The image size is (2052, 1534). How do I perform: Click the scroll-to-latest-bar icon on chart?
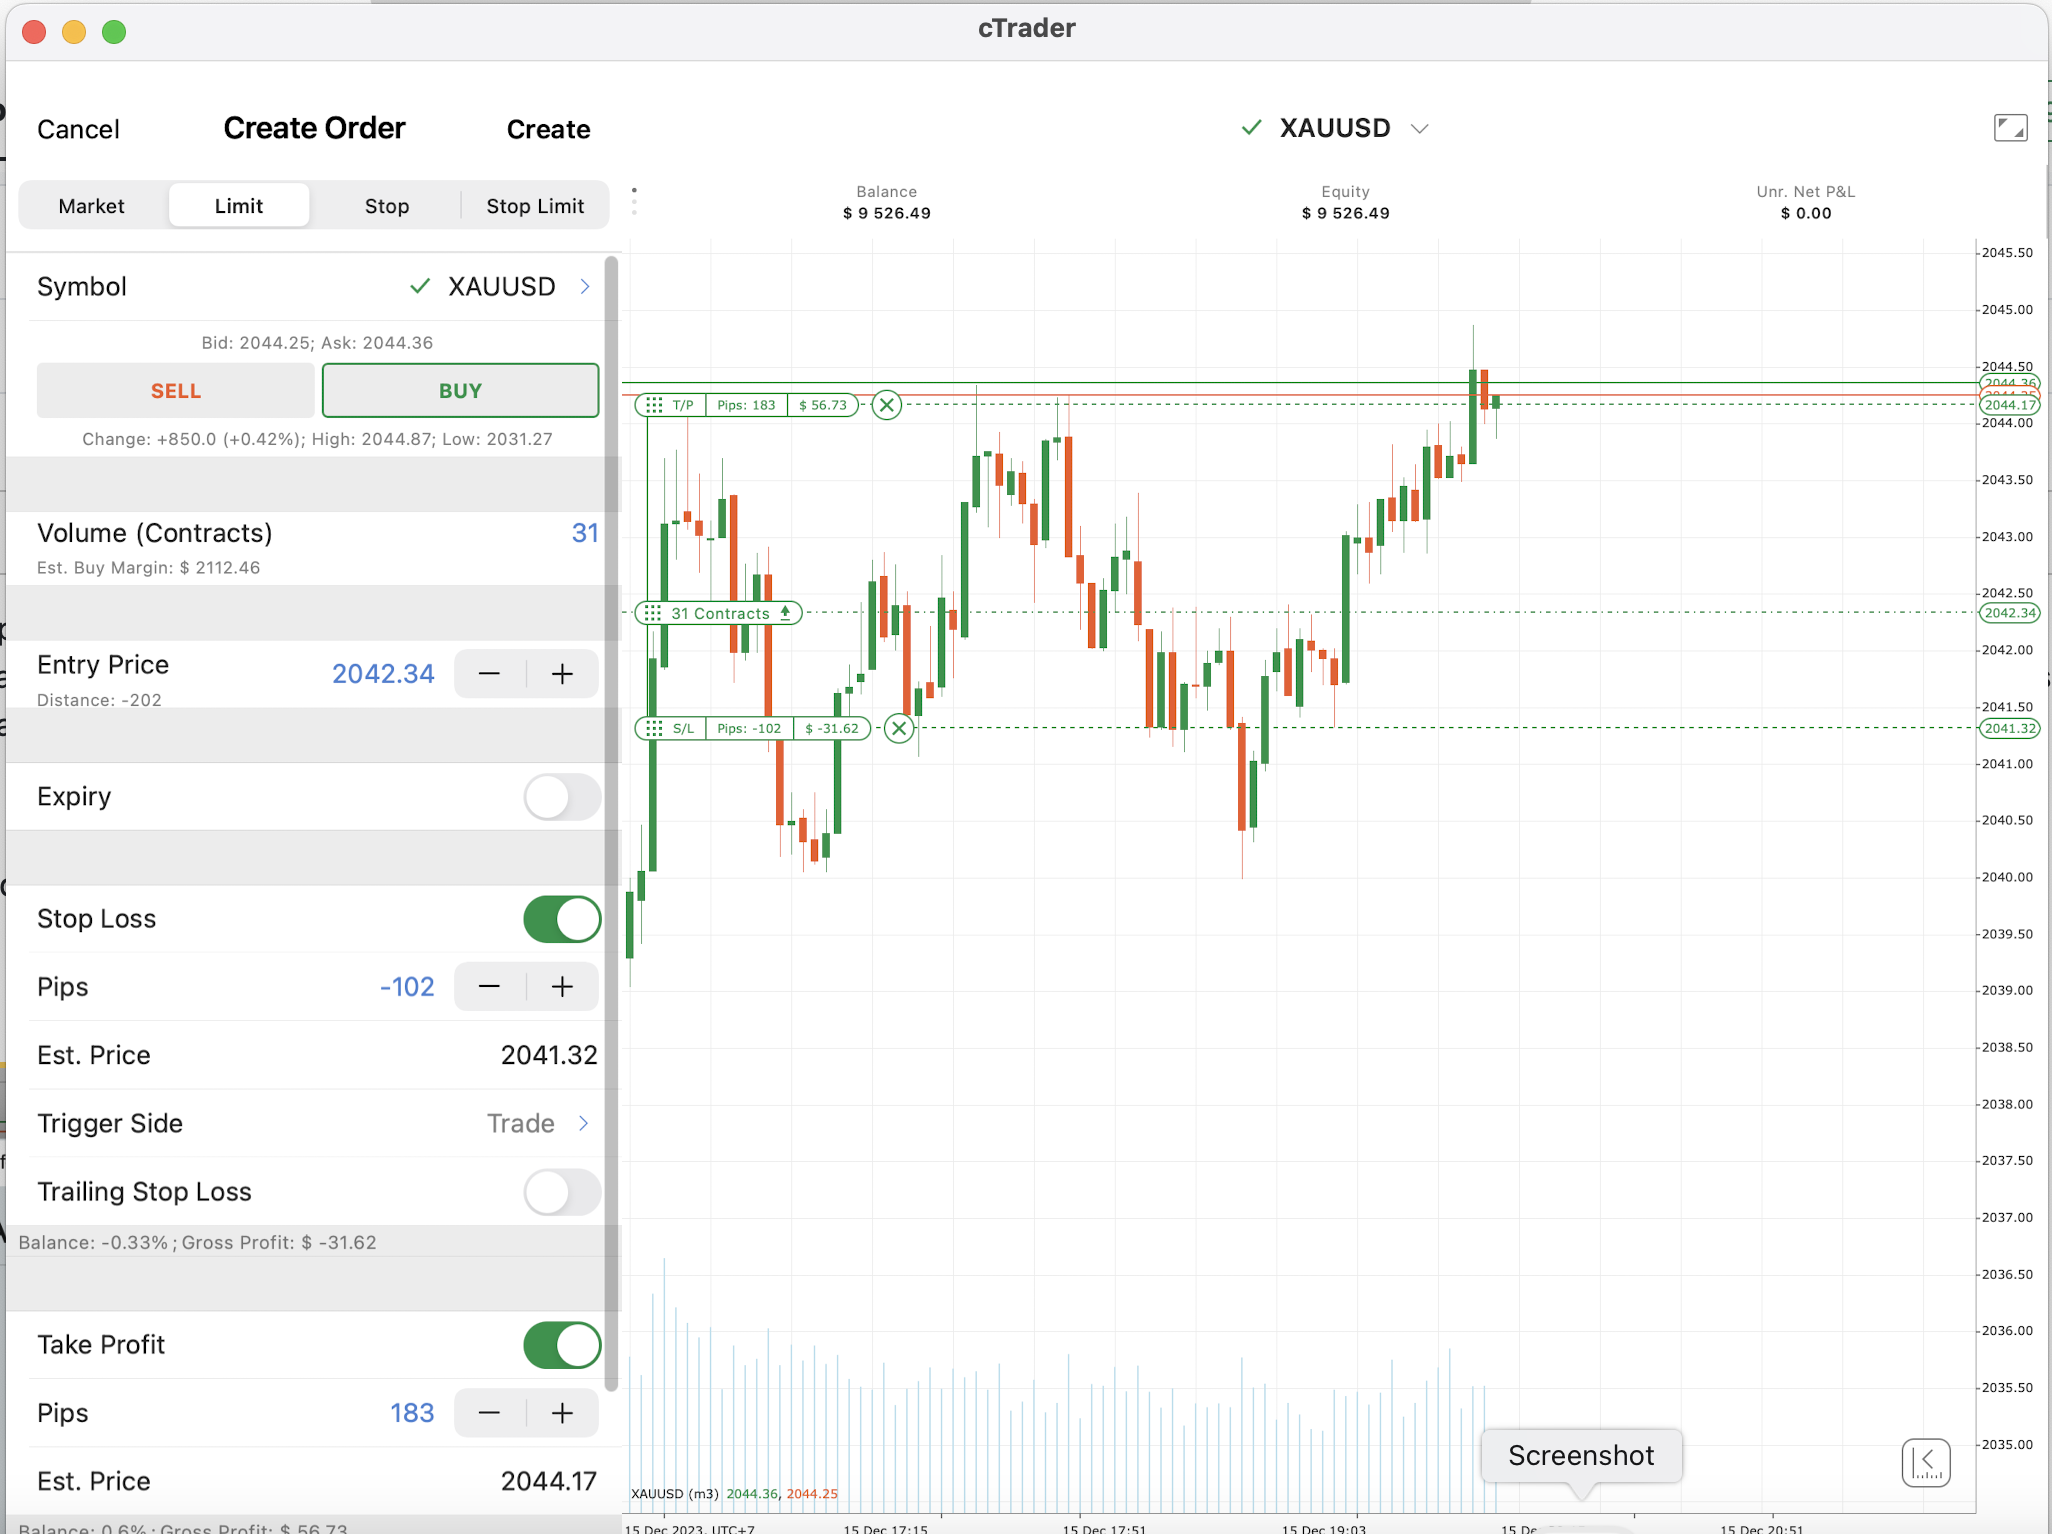[x=1926, y=1463]
